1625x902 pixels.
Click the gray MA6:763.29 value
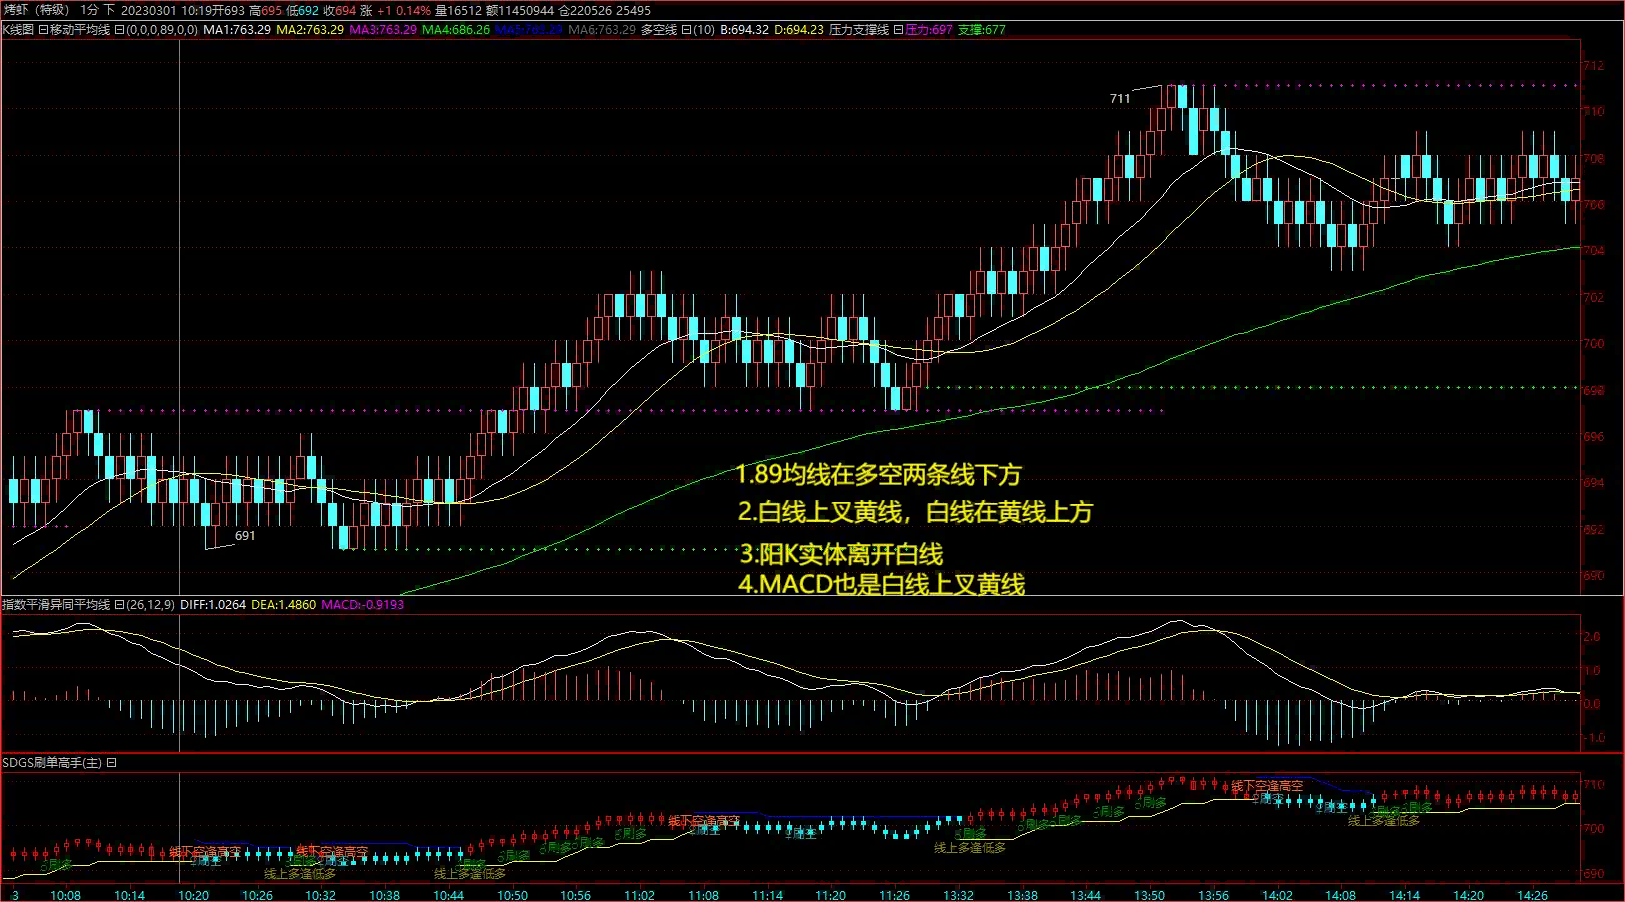pos(602,30)
